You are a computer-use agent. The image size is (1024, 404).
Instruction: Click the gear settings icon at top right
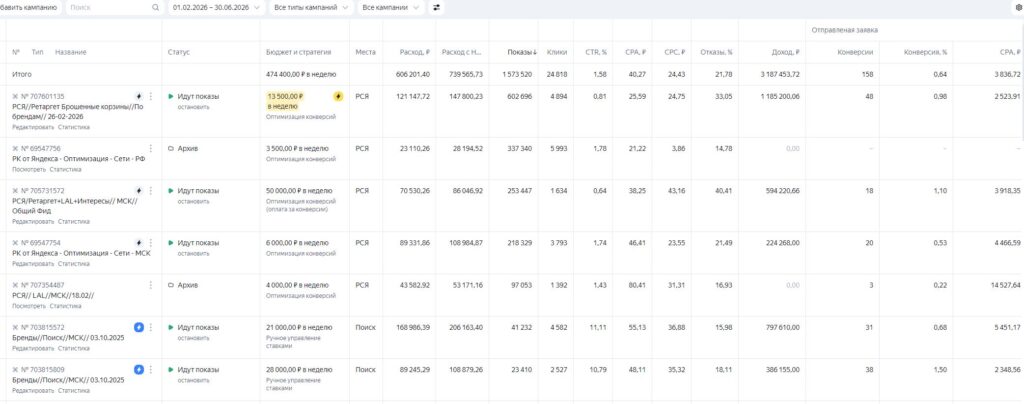pos(1019,8)
